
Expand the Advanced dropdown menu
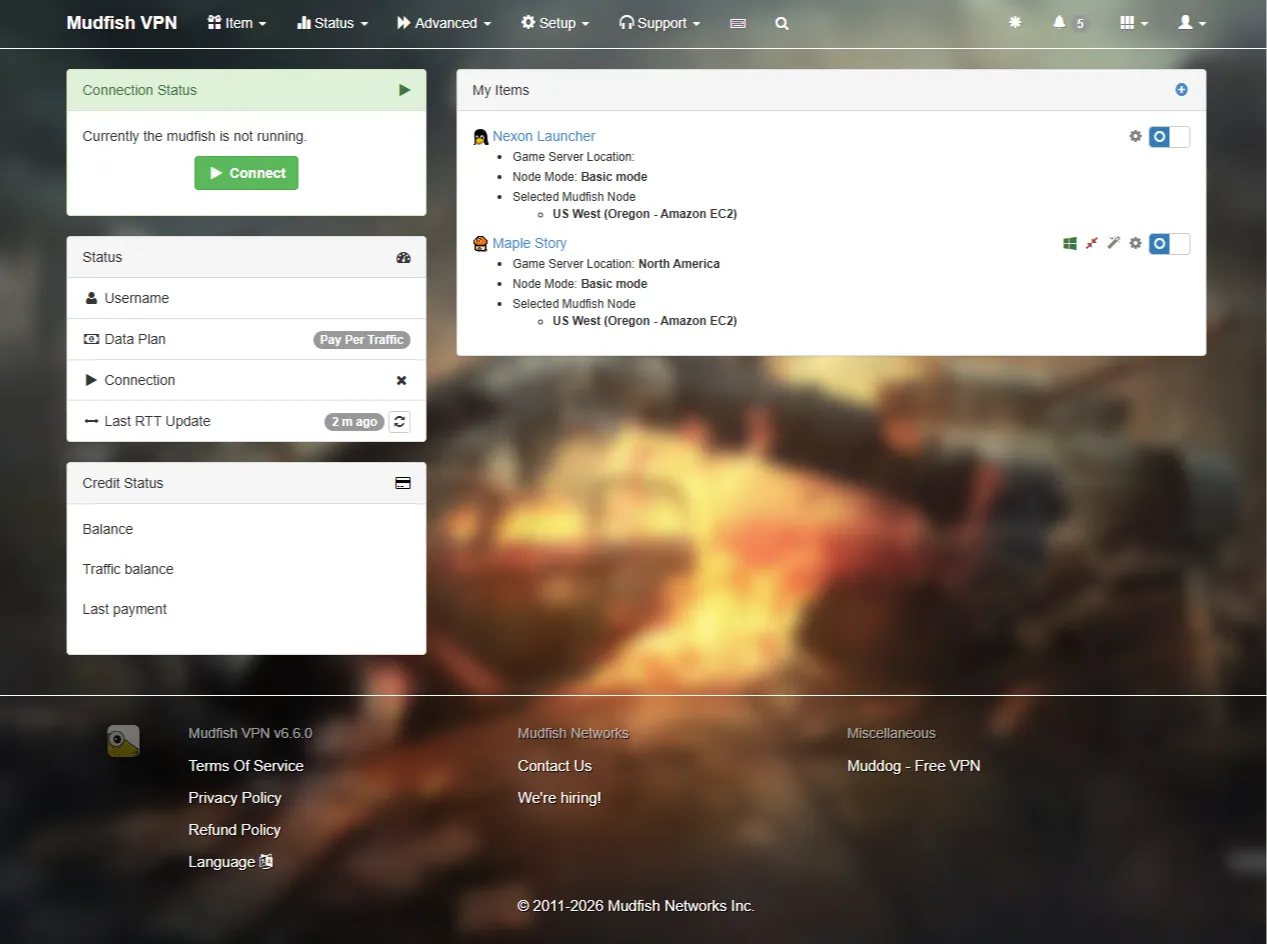[444, 23]
